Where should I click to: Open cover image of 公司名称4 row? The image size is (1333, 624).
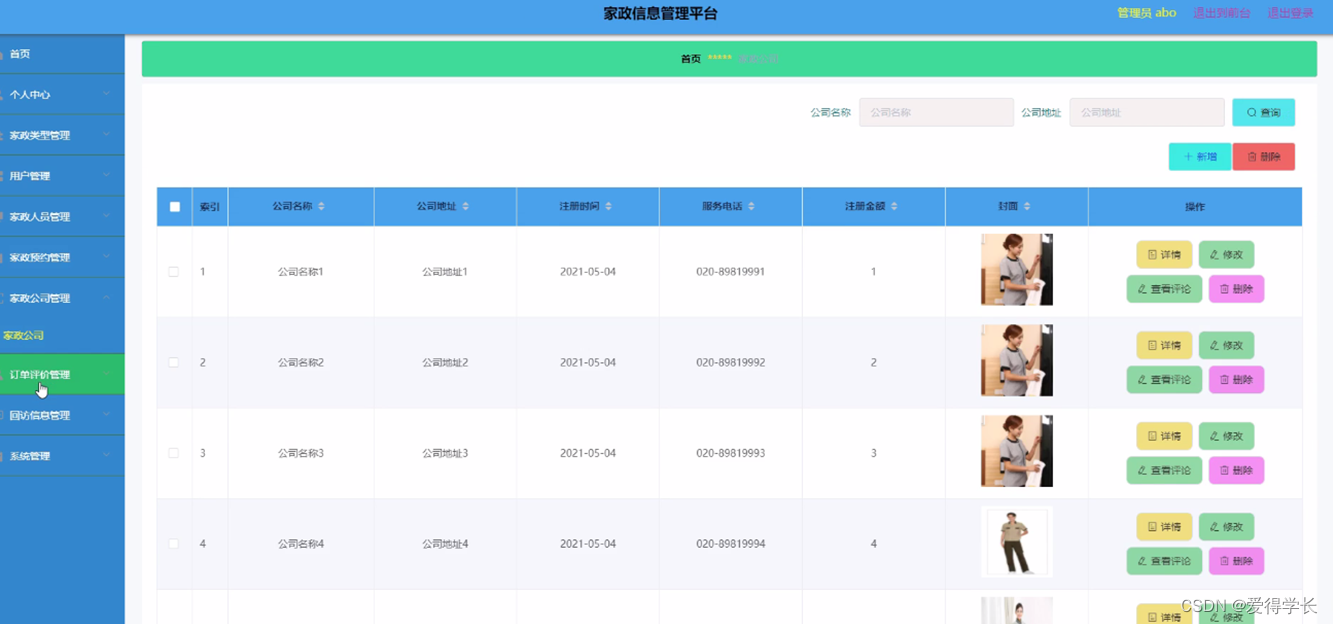click(1016, 542)
